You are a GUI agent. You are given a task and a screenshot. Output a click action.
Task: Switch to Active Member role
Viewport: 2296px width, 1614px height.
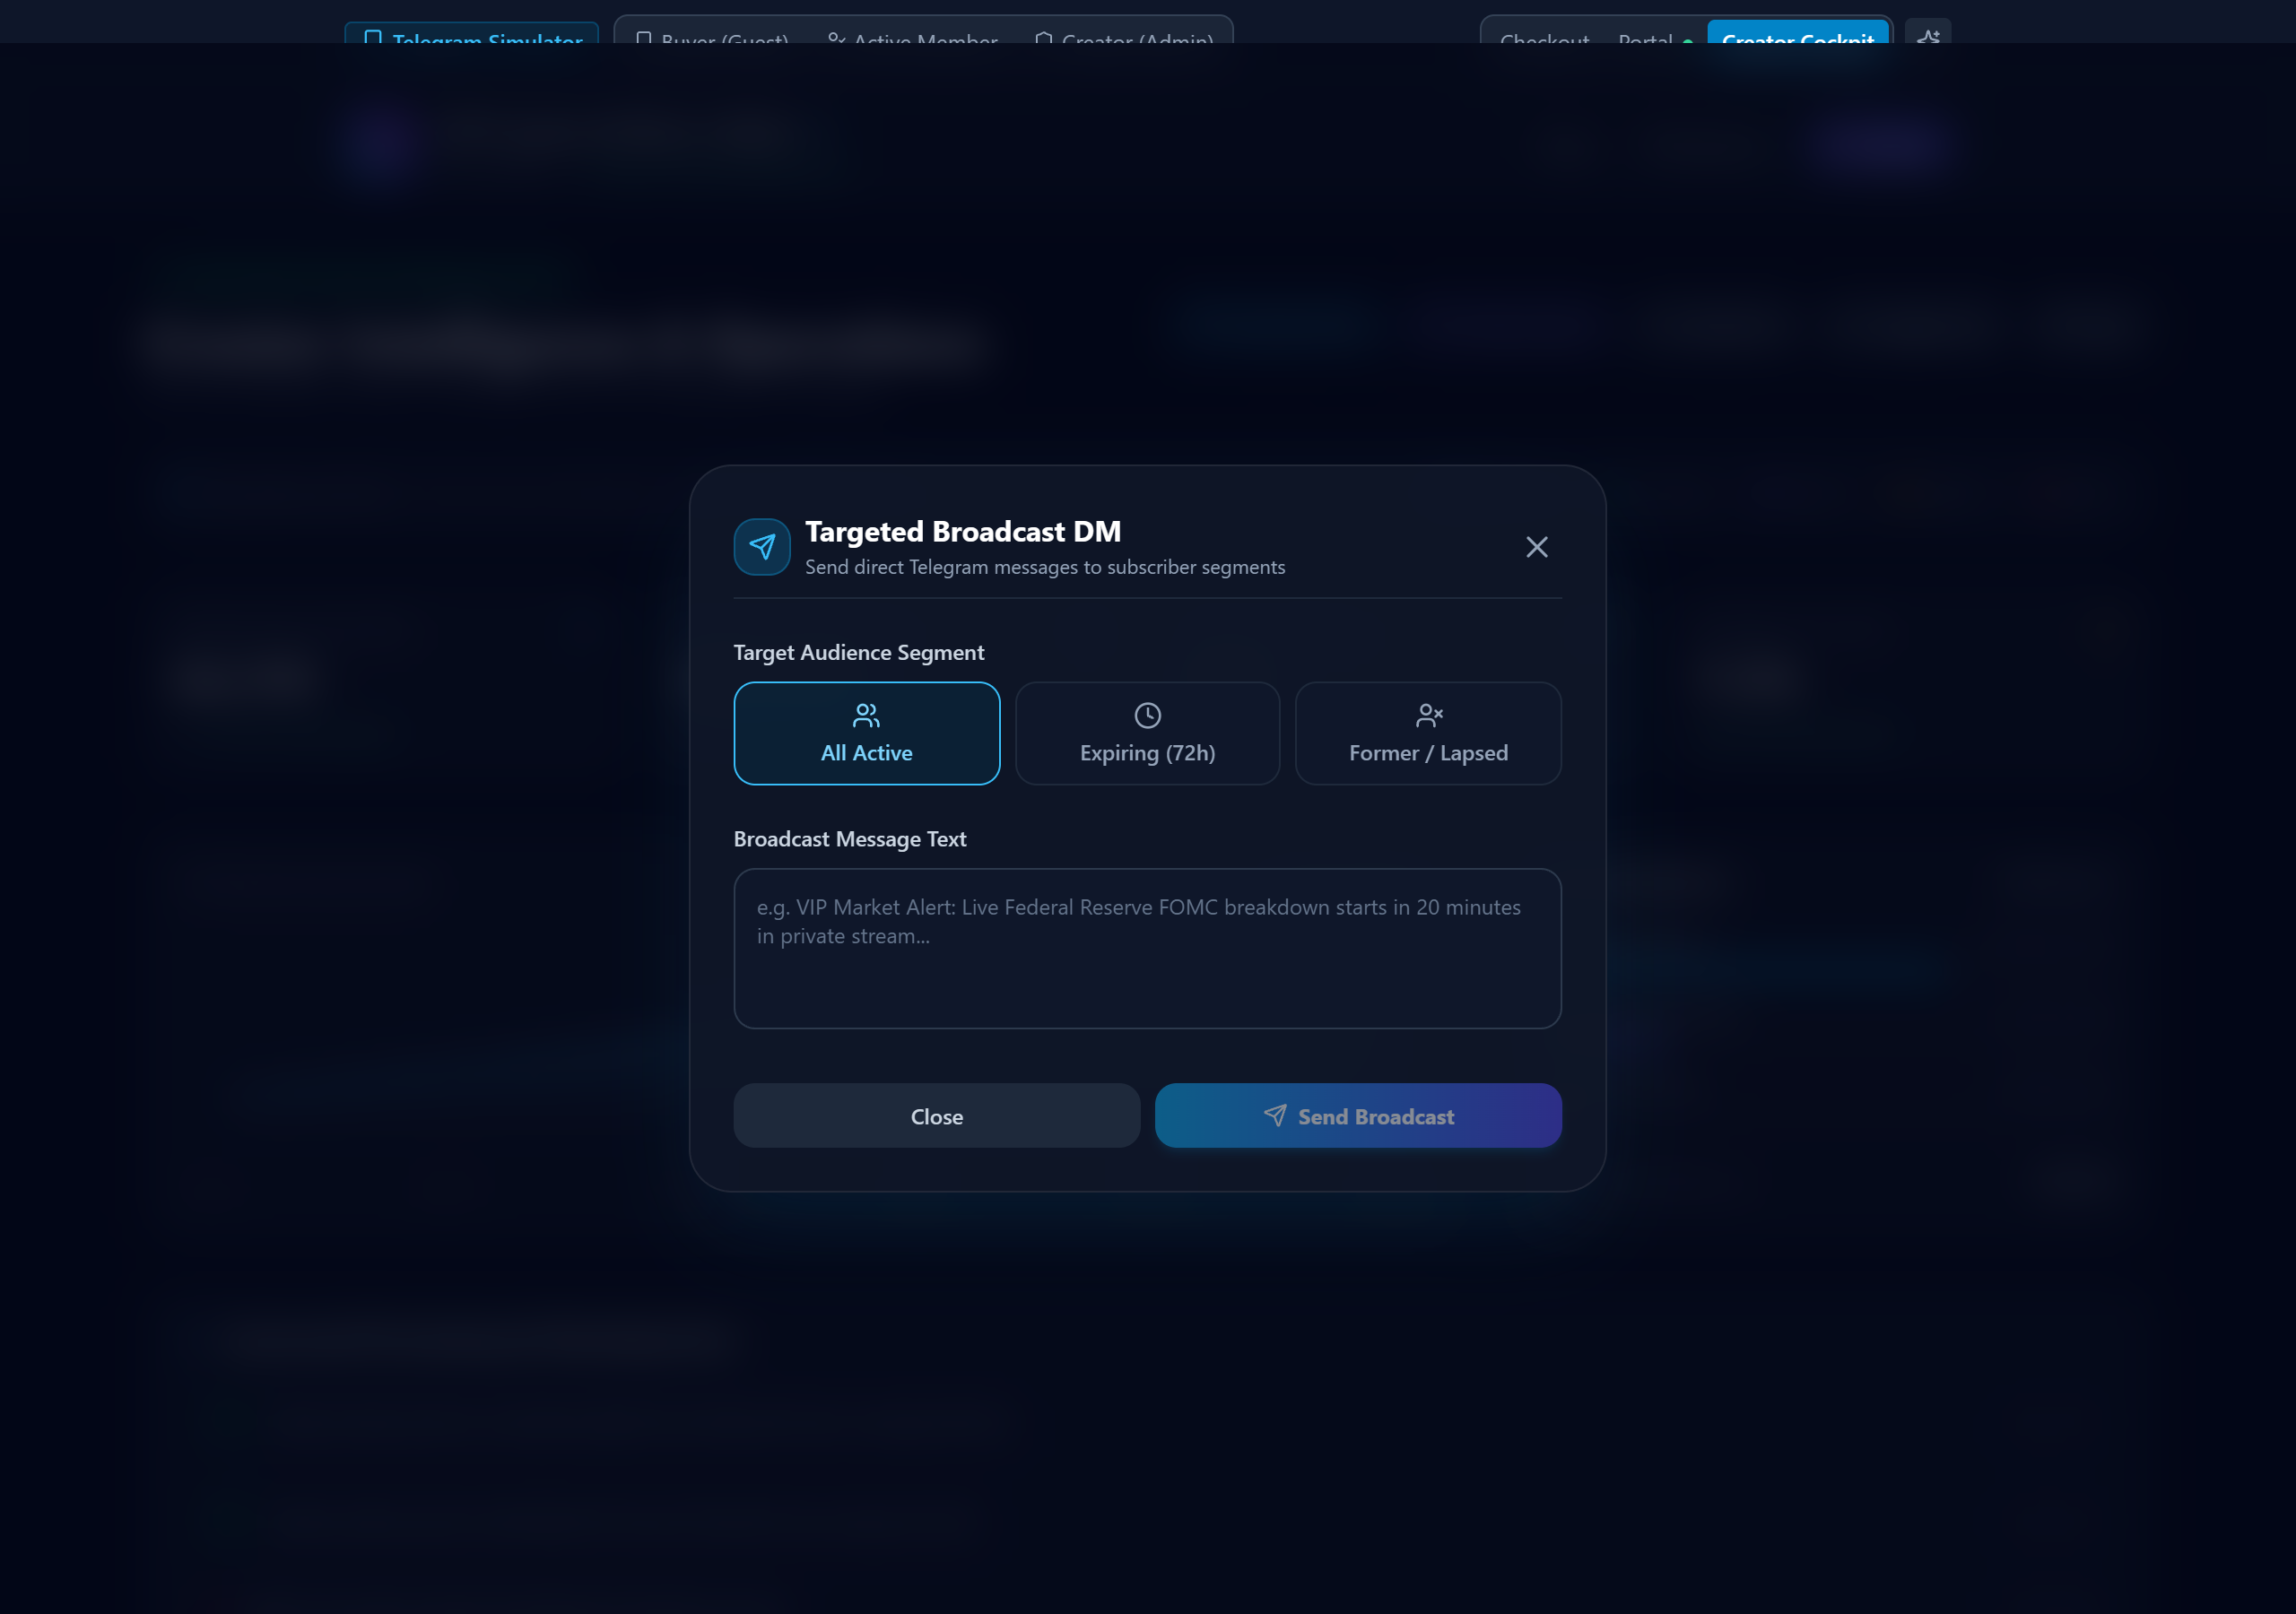point(912,36)
